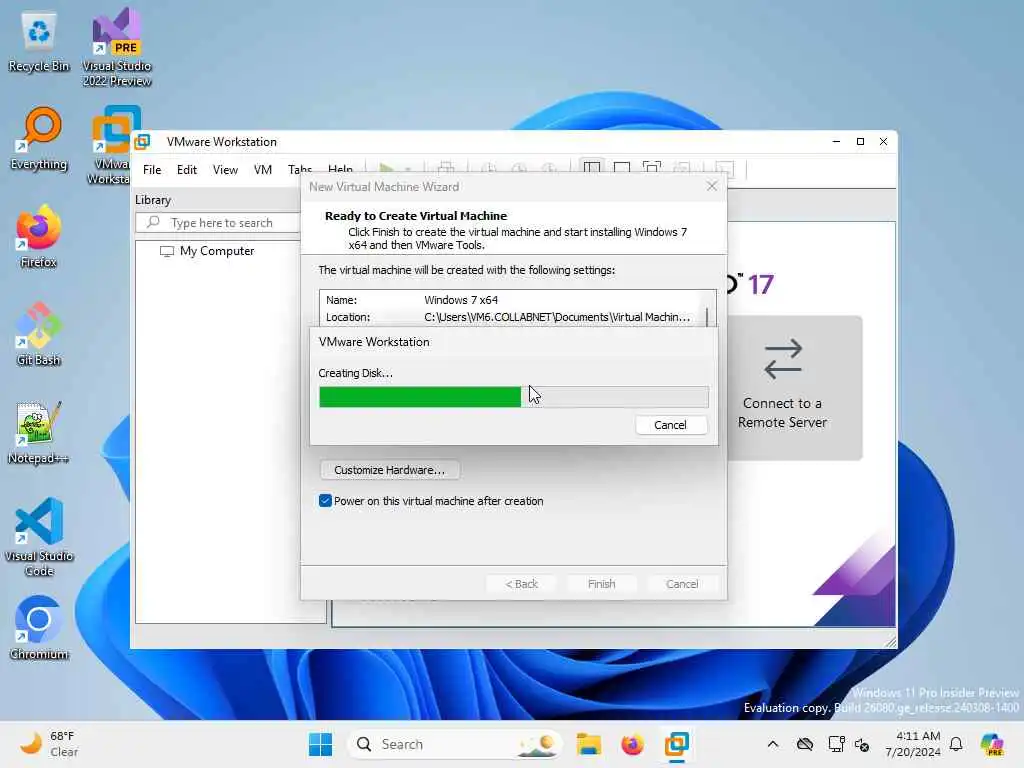
Task: Click the Show or Hide Library toolbar icon
Action: (x=592, y=169)
